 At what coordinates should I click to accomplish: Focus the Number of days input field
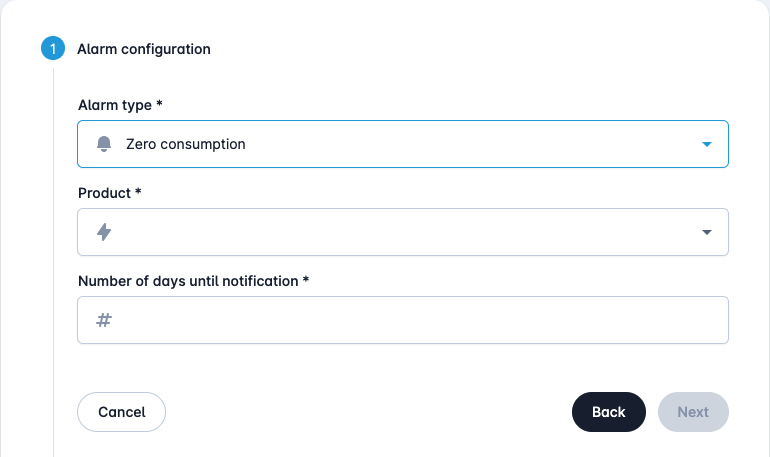(403, 320)
